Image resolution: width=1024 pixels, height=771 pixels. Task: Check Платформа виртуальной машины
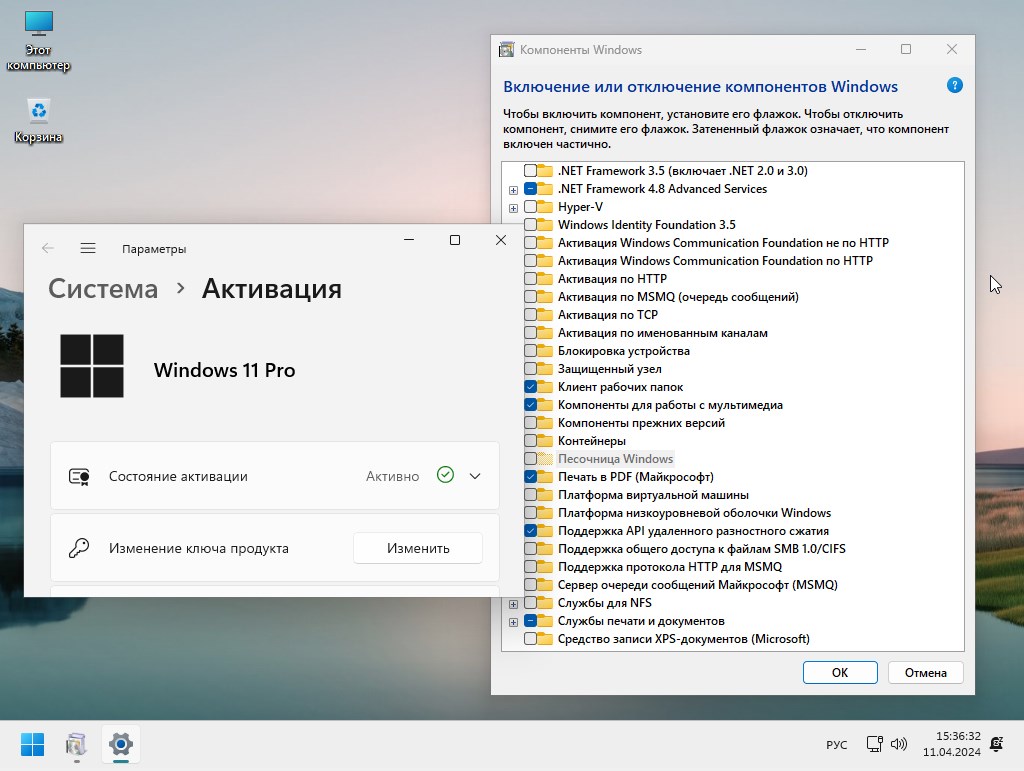coord(530,495)
